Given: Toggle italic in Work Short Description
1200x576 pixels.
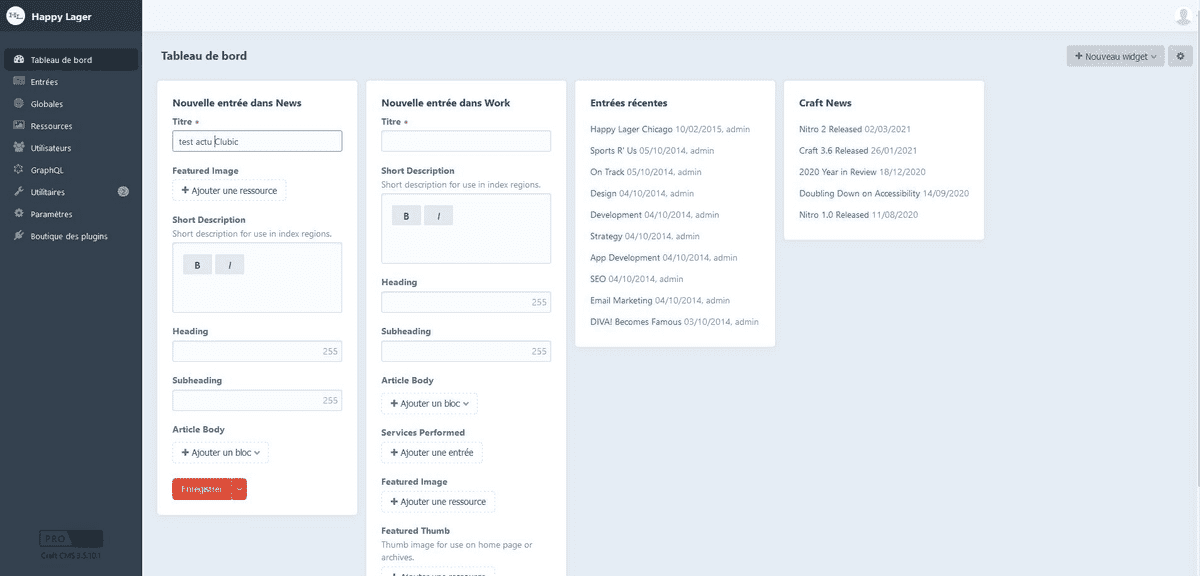Looking at the screenshot, I should click(438, 216).
